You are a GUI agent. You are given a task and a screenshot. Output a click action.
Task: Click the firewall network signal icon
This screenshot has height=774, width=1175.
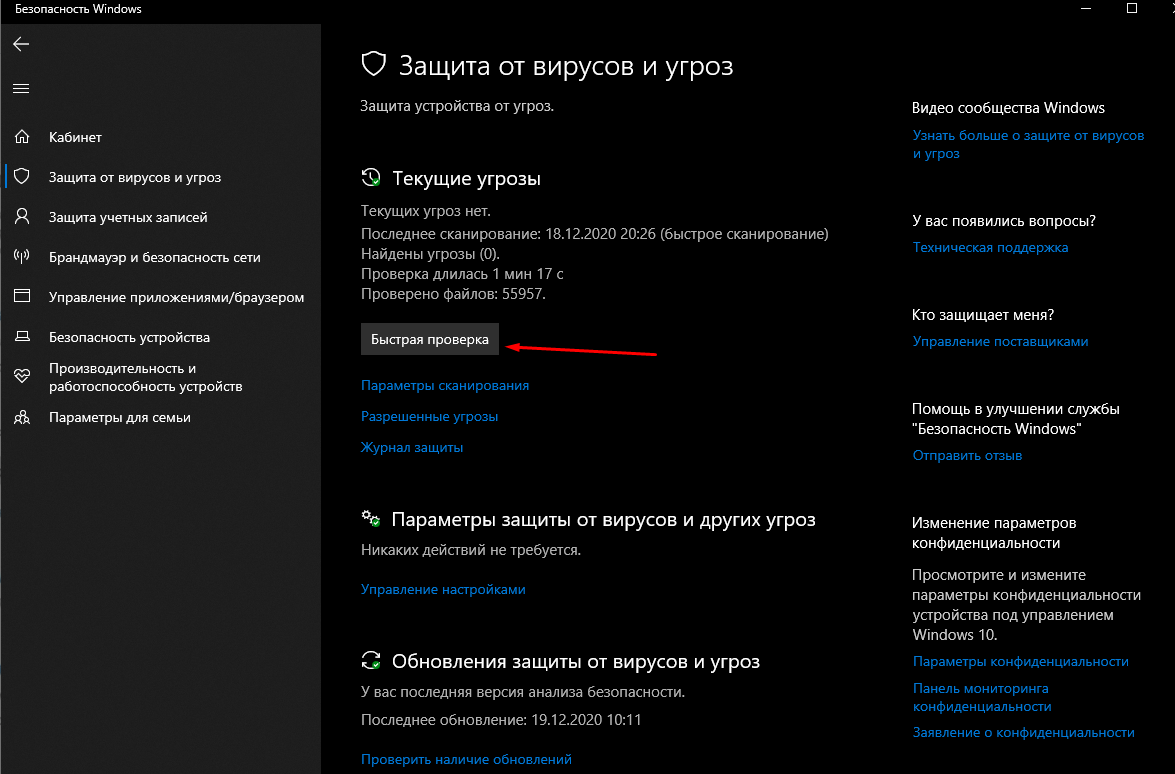tap(21, 257)
